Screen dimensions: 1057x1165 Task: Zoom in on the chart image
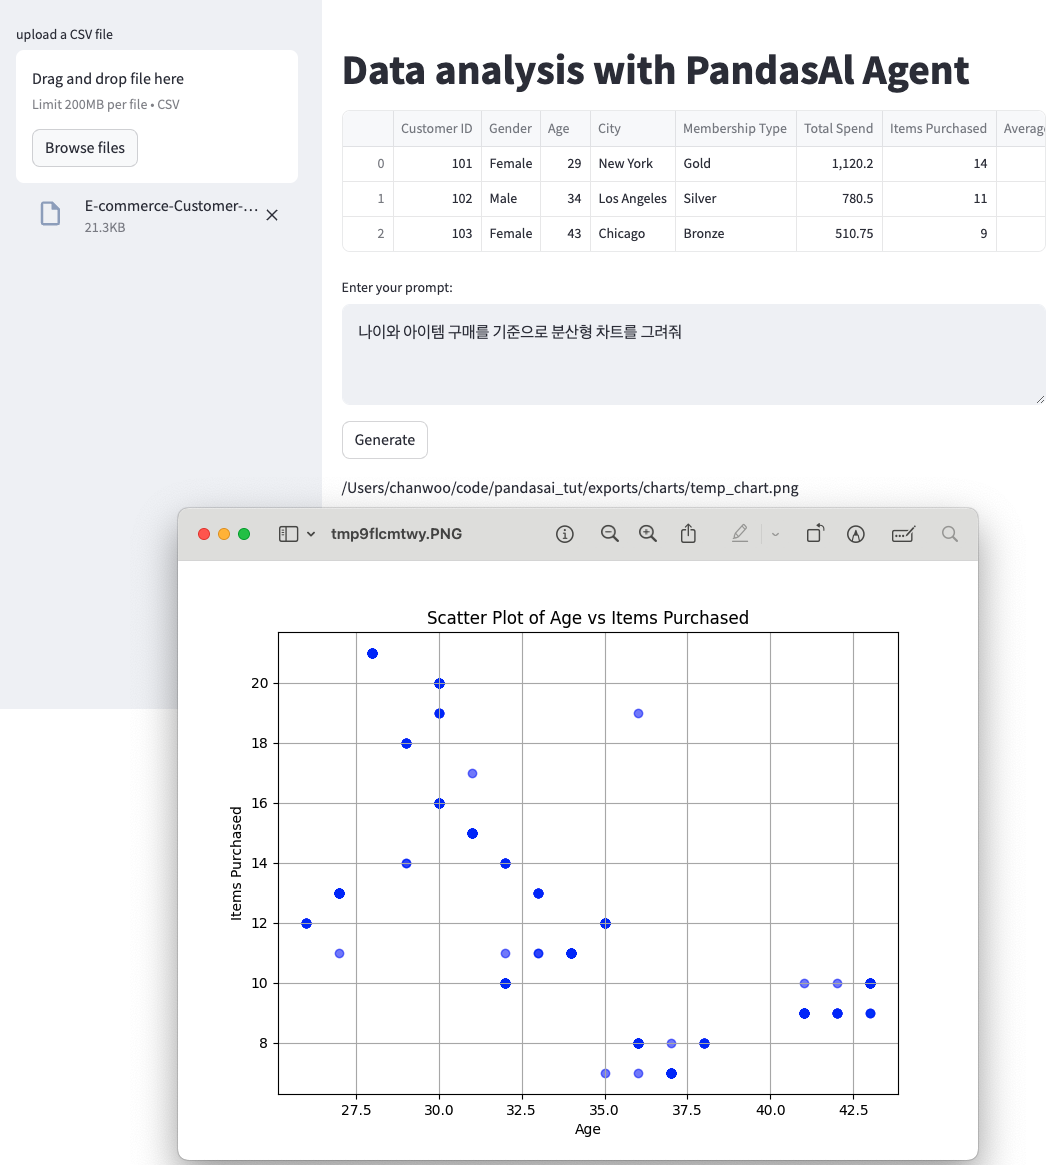[648, 534]
